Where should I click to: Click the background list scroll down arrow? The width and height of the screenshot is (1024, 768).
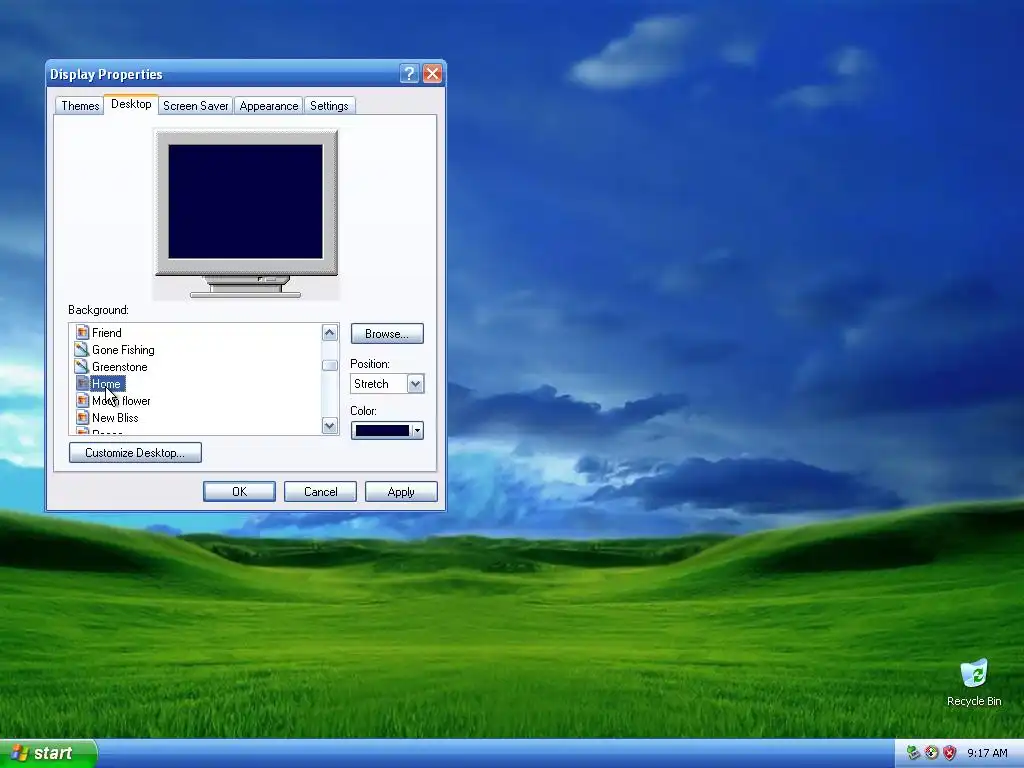coord(330,426)
